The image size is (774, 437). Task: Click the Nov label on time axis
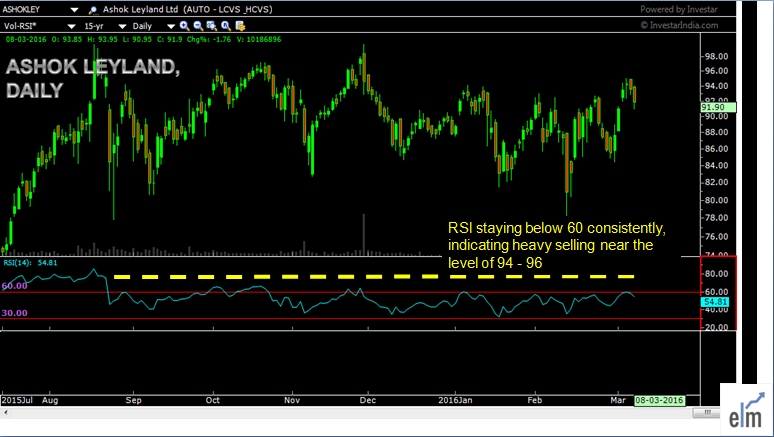(x=292, y=400)
